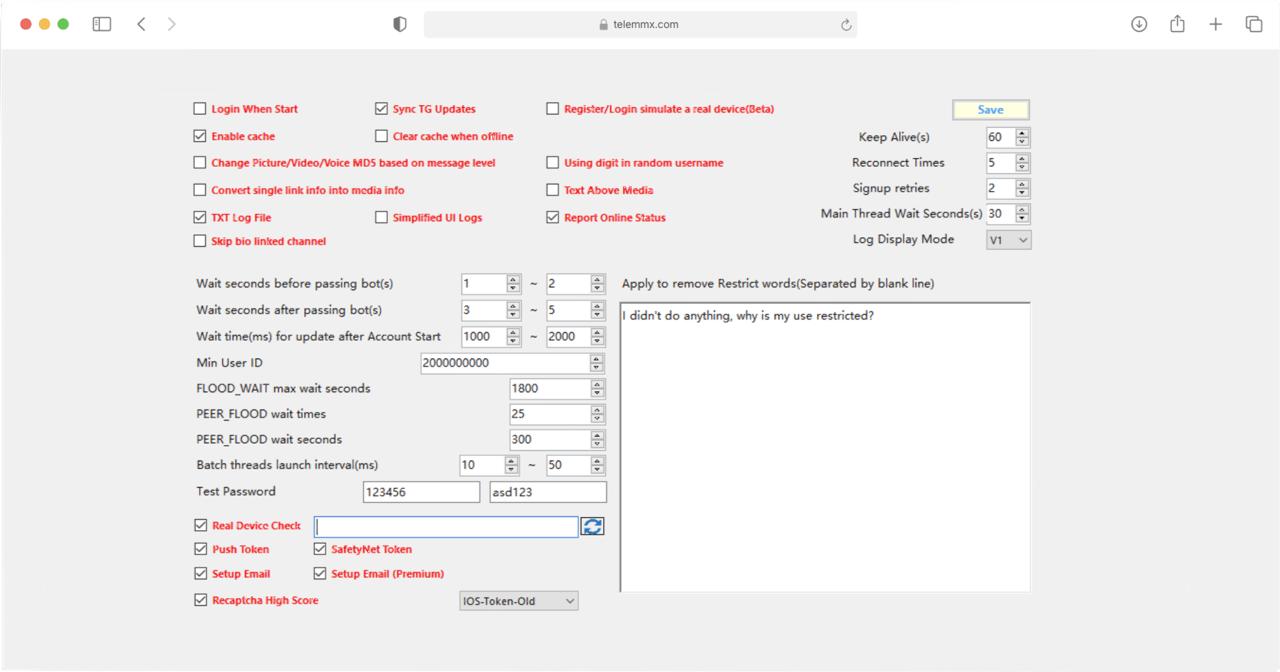Click Account Start wait time 2000 field

[x=568, y=337]
